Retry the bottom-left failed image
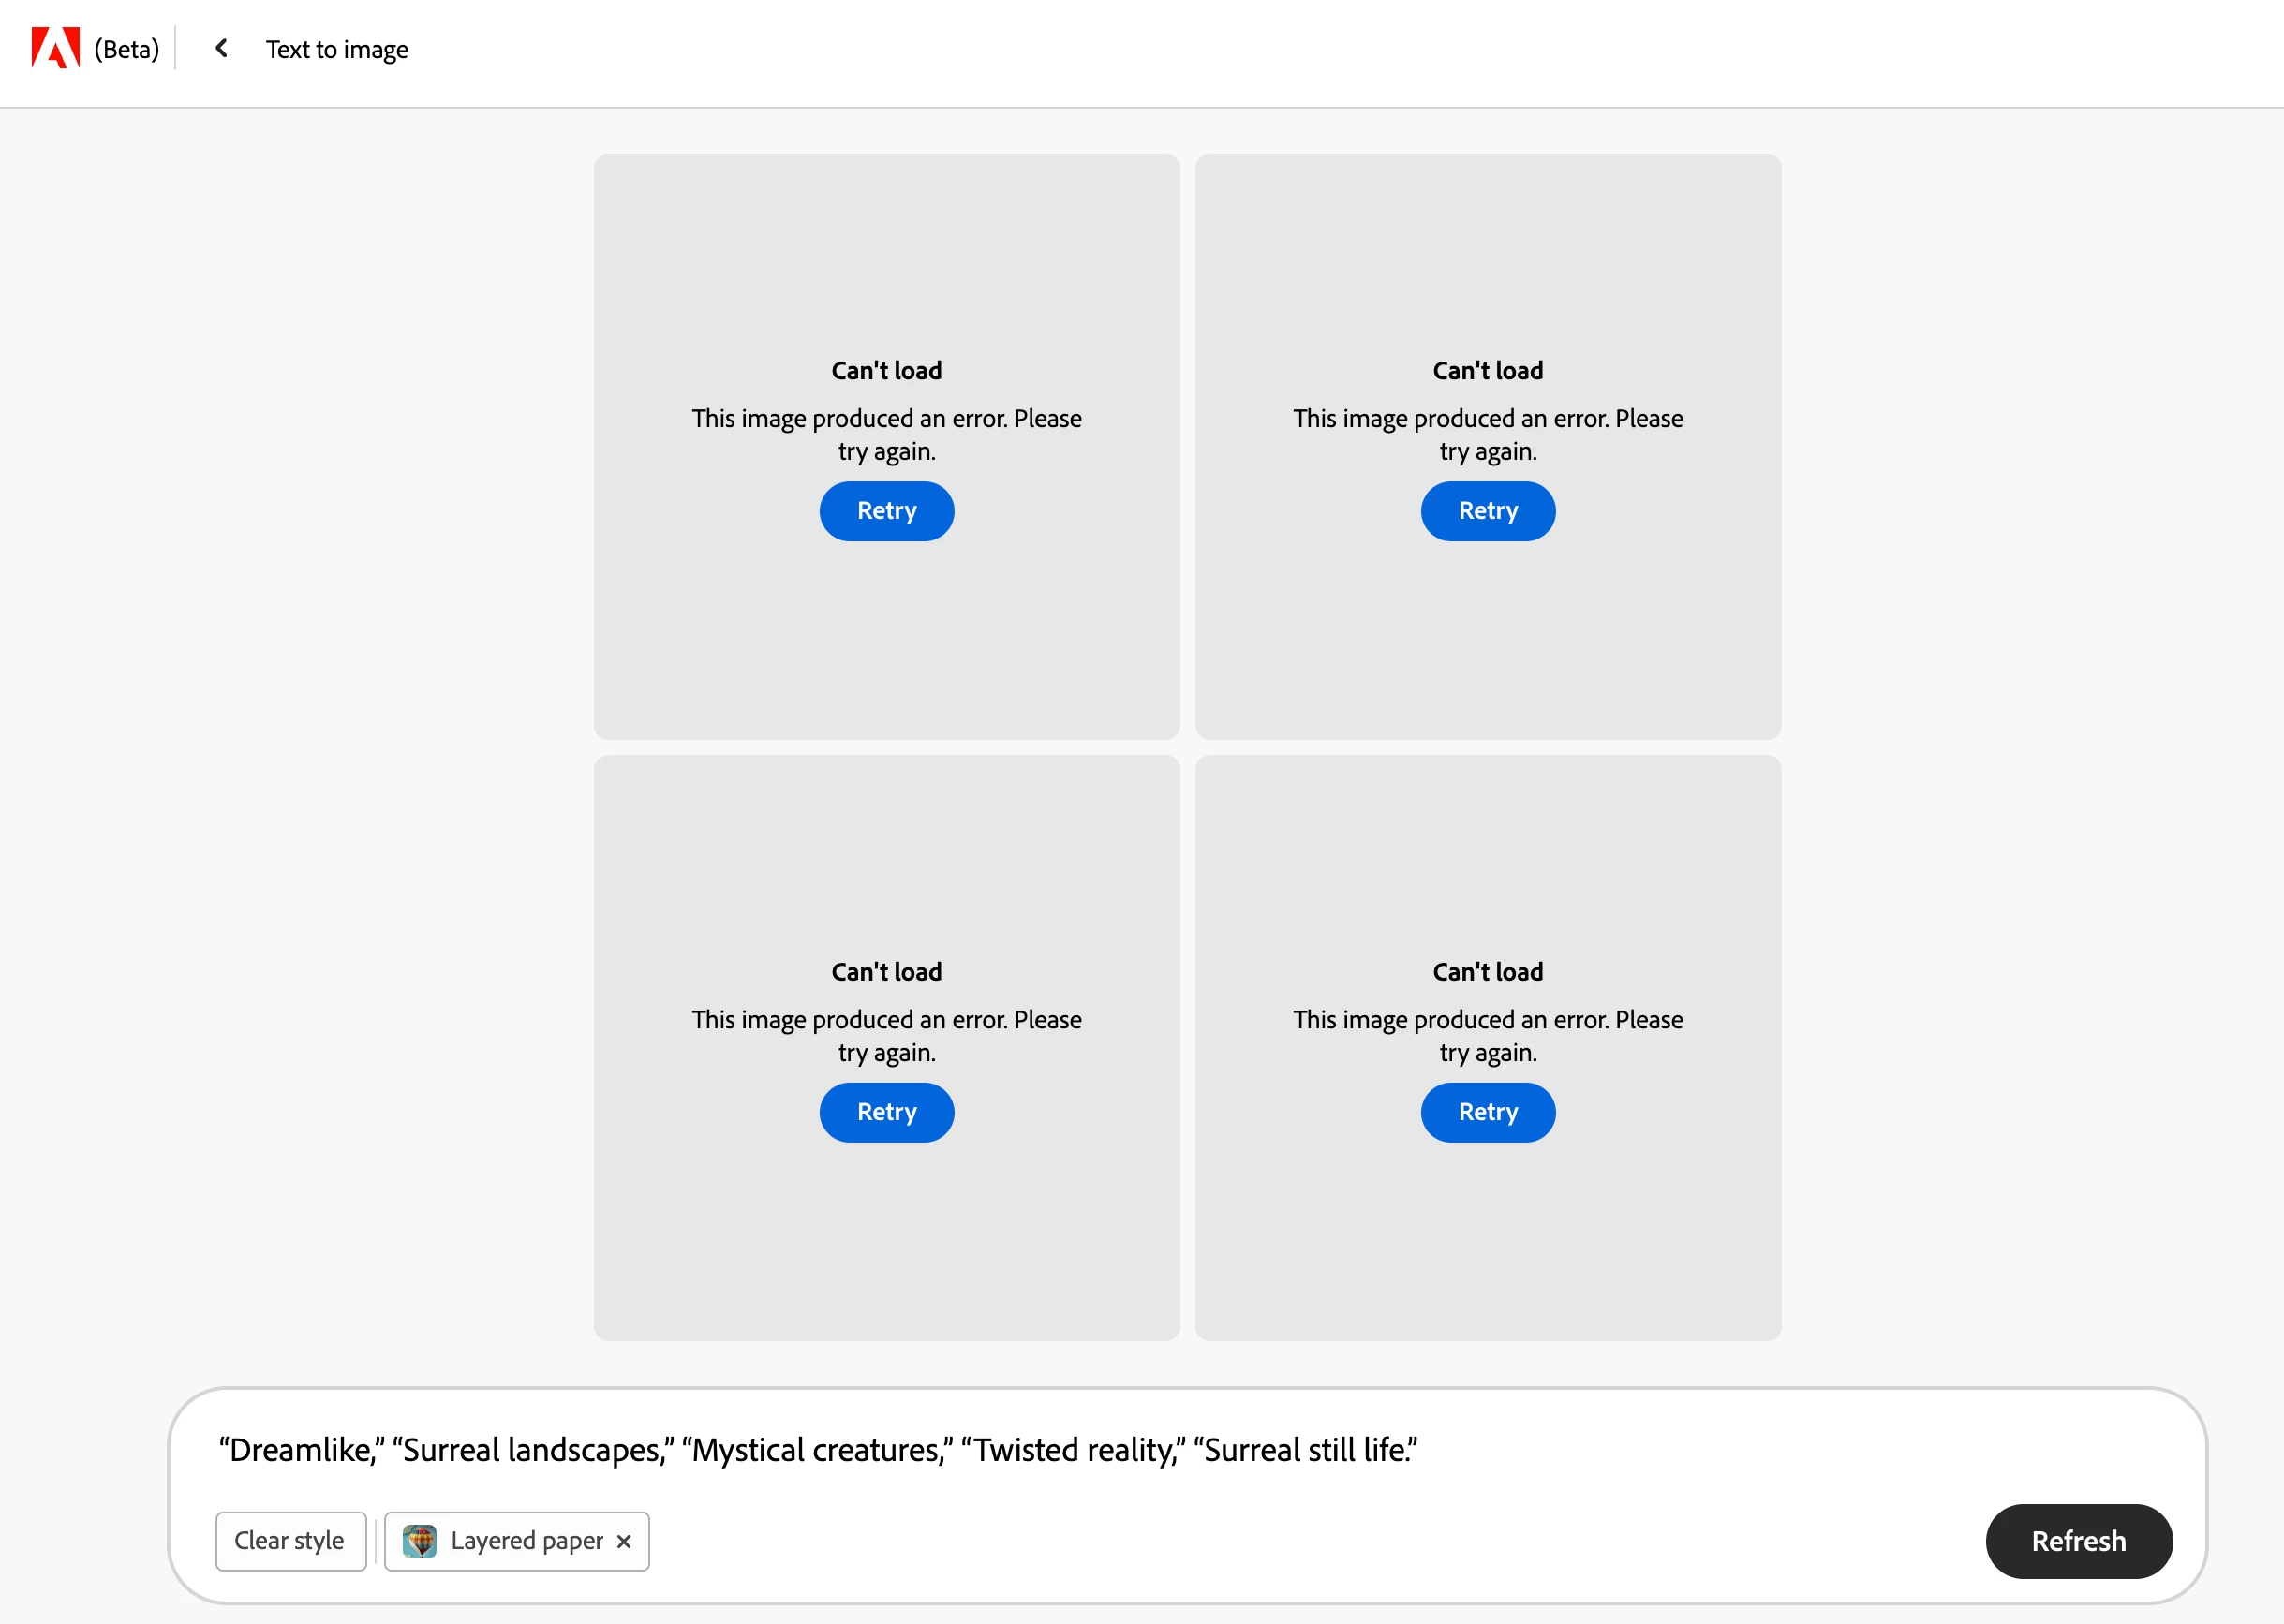 tap(886, 1112)
